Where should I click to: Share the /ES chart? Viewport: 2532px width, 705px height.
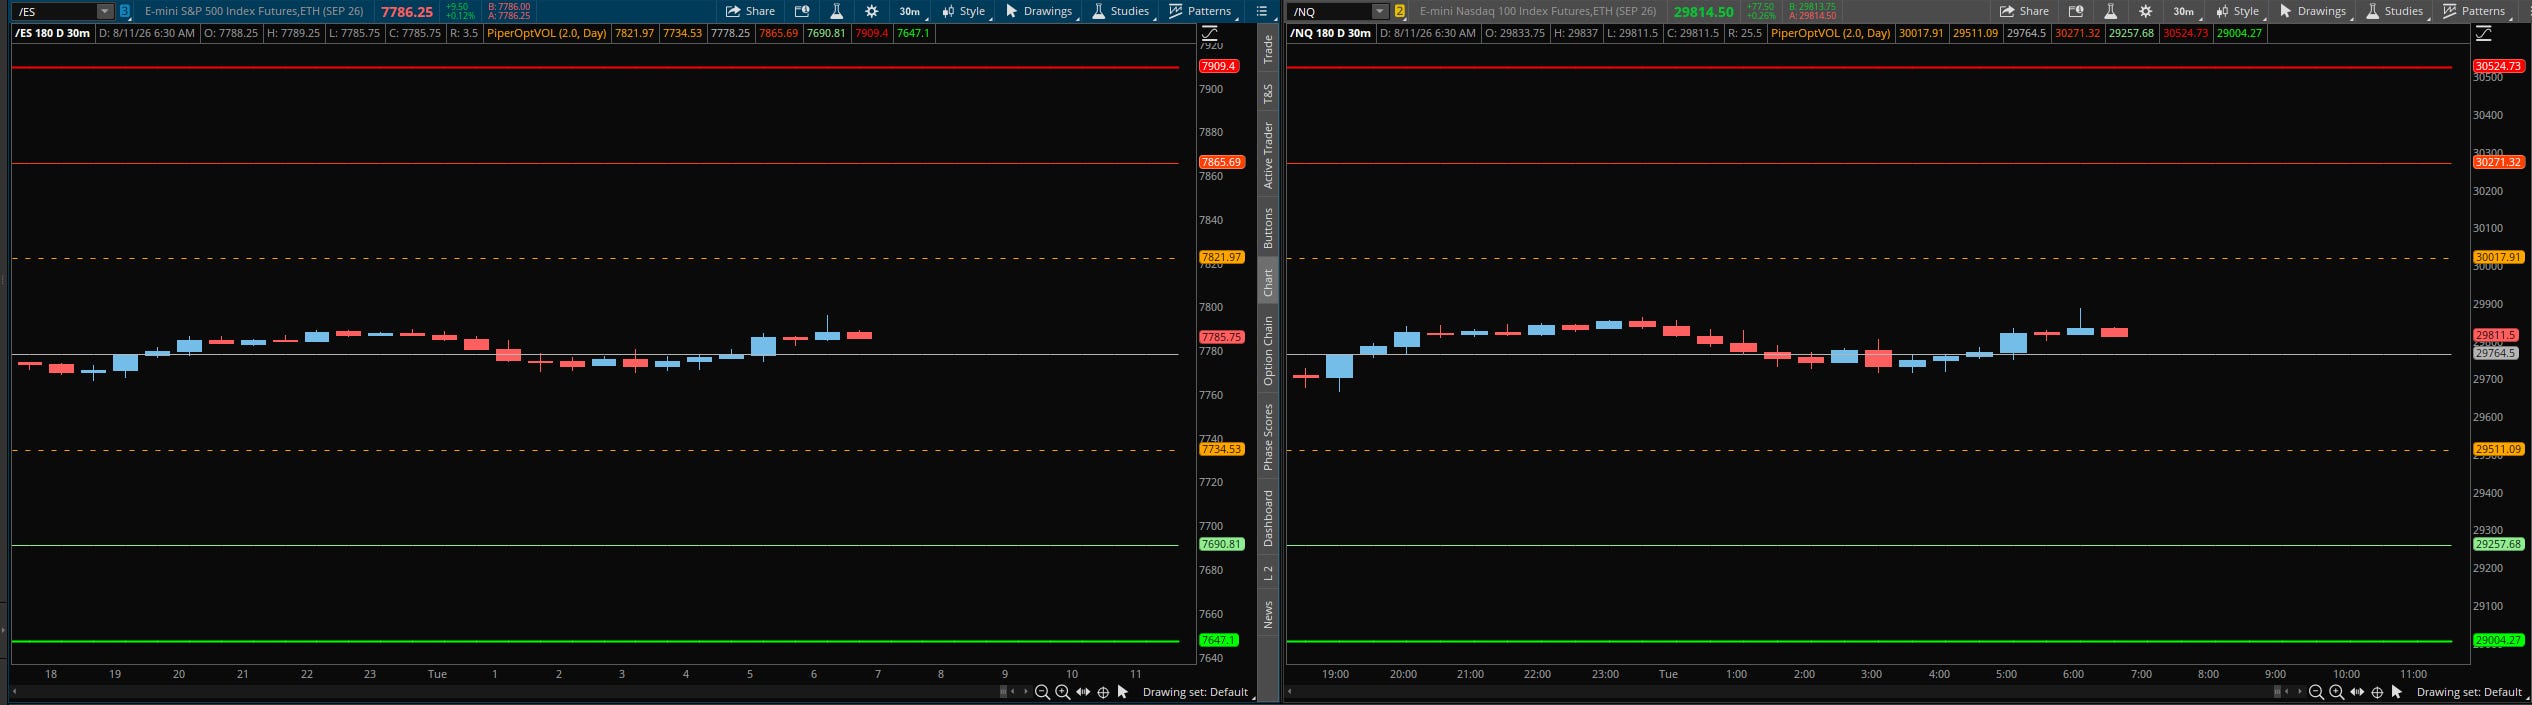(x=750, y=11)
